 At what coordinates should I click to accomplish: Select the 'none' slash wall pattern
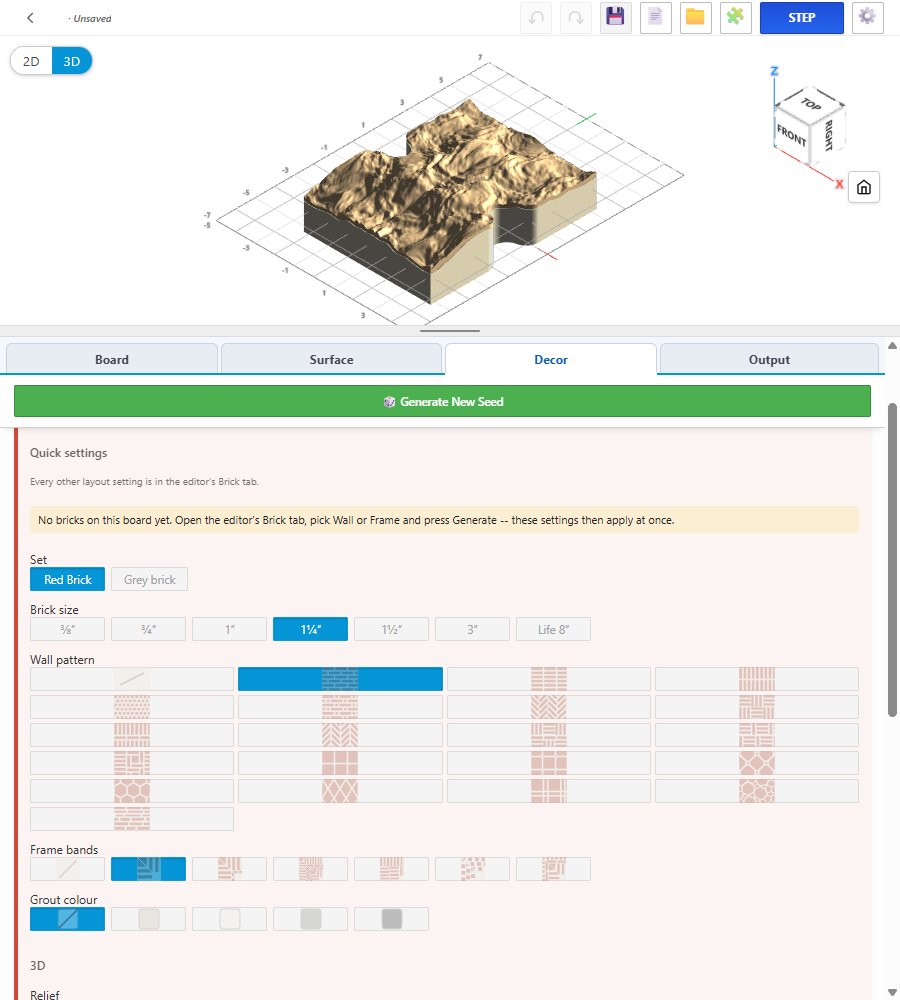132,679
